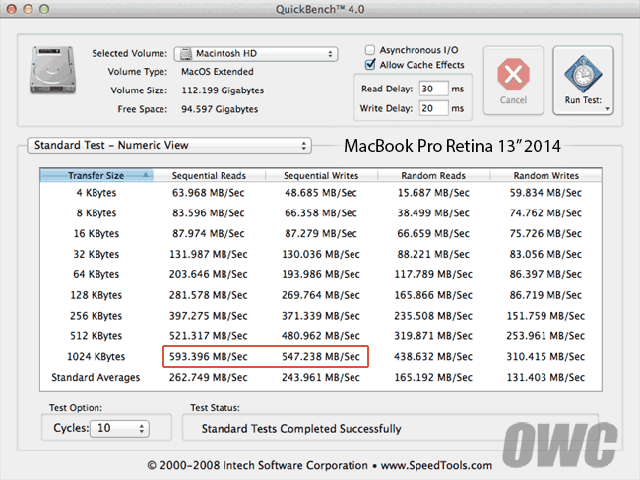Open Standard Test – Numeric View dropdown
Image resolution: width=640 pixels, height=480 pixels.
[x=169, y=145]
